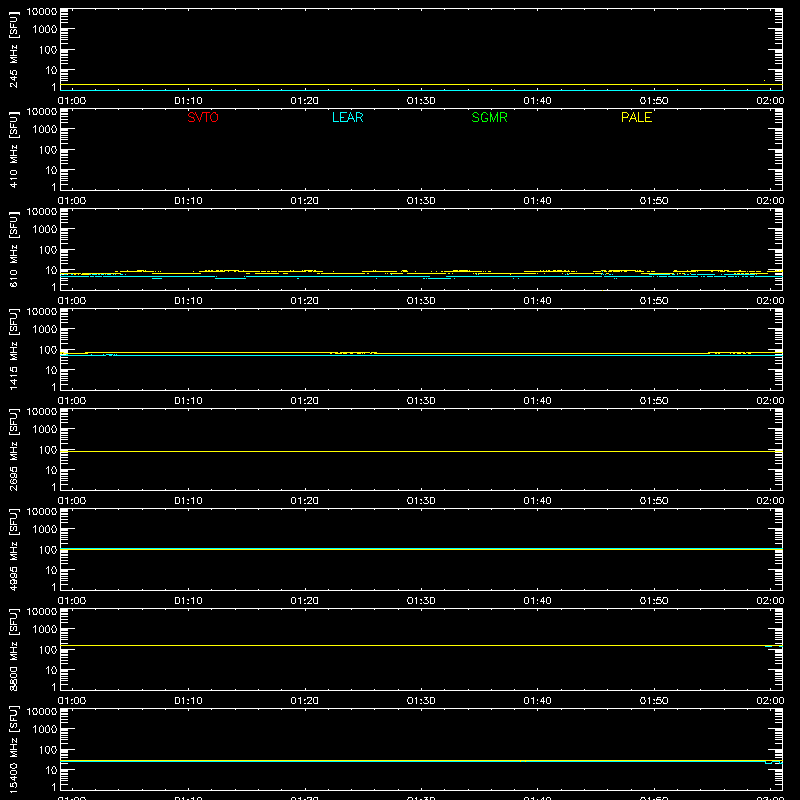Click the cyan LEAR trace in the 245 MHz plot
800x800 pixels.
[x=421, y=90]
